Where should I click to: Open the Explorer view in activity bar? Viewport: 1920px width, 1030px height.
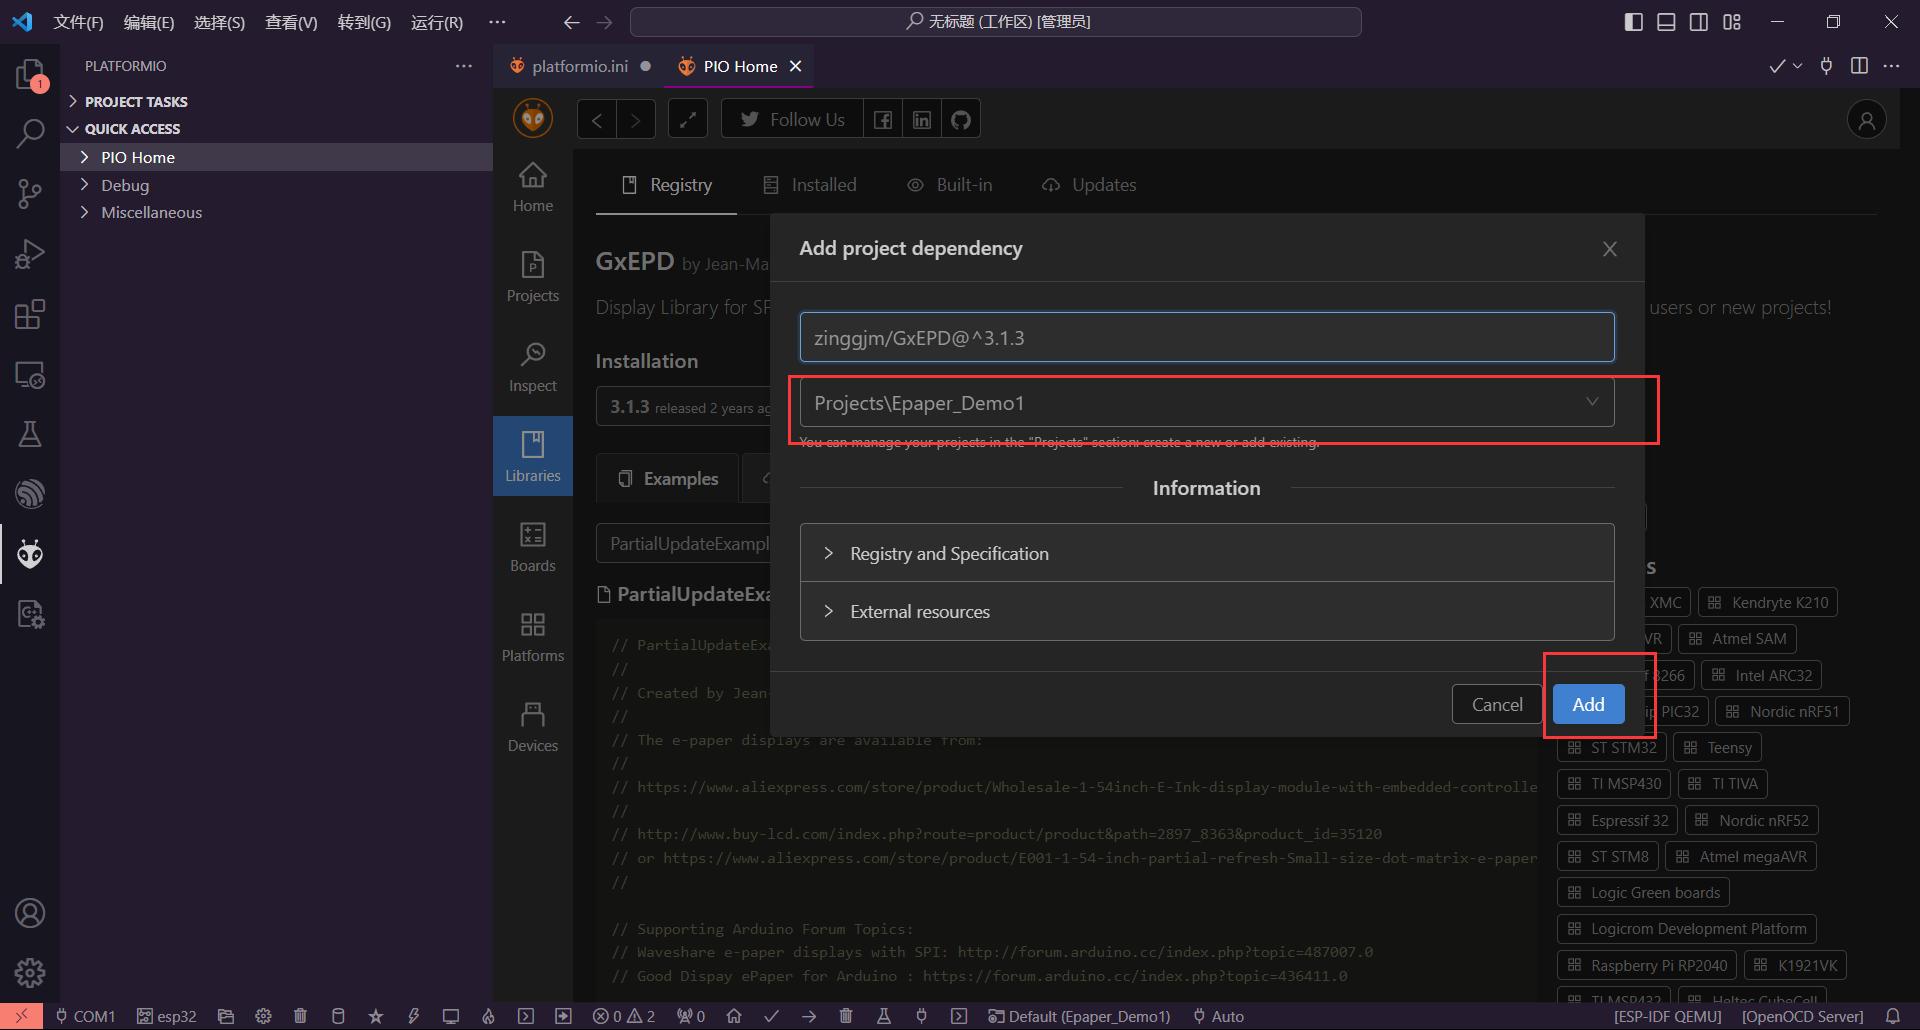(30, 74)
